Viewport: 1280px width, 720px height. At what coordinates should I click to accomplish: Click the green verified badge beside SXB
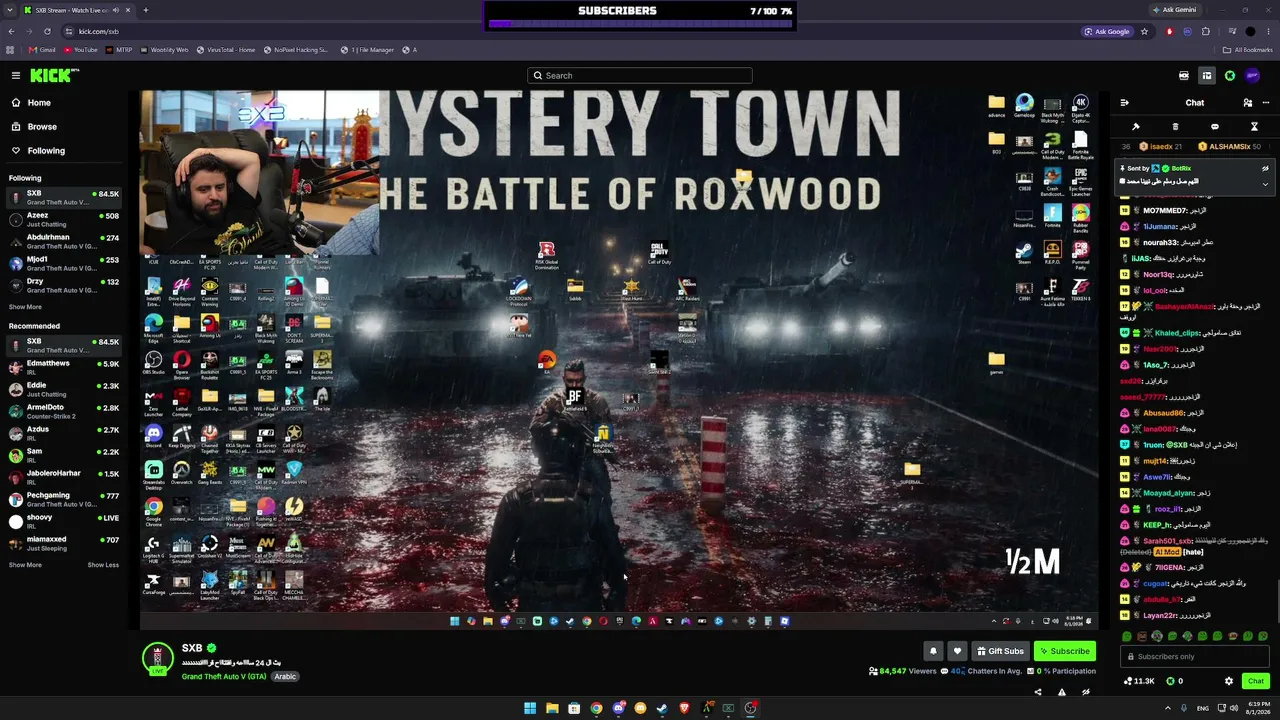[x=211, y=648]
